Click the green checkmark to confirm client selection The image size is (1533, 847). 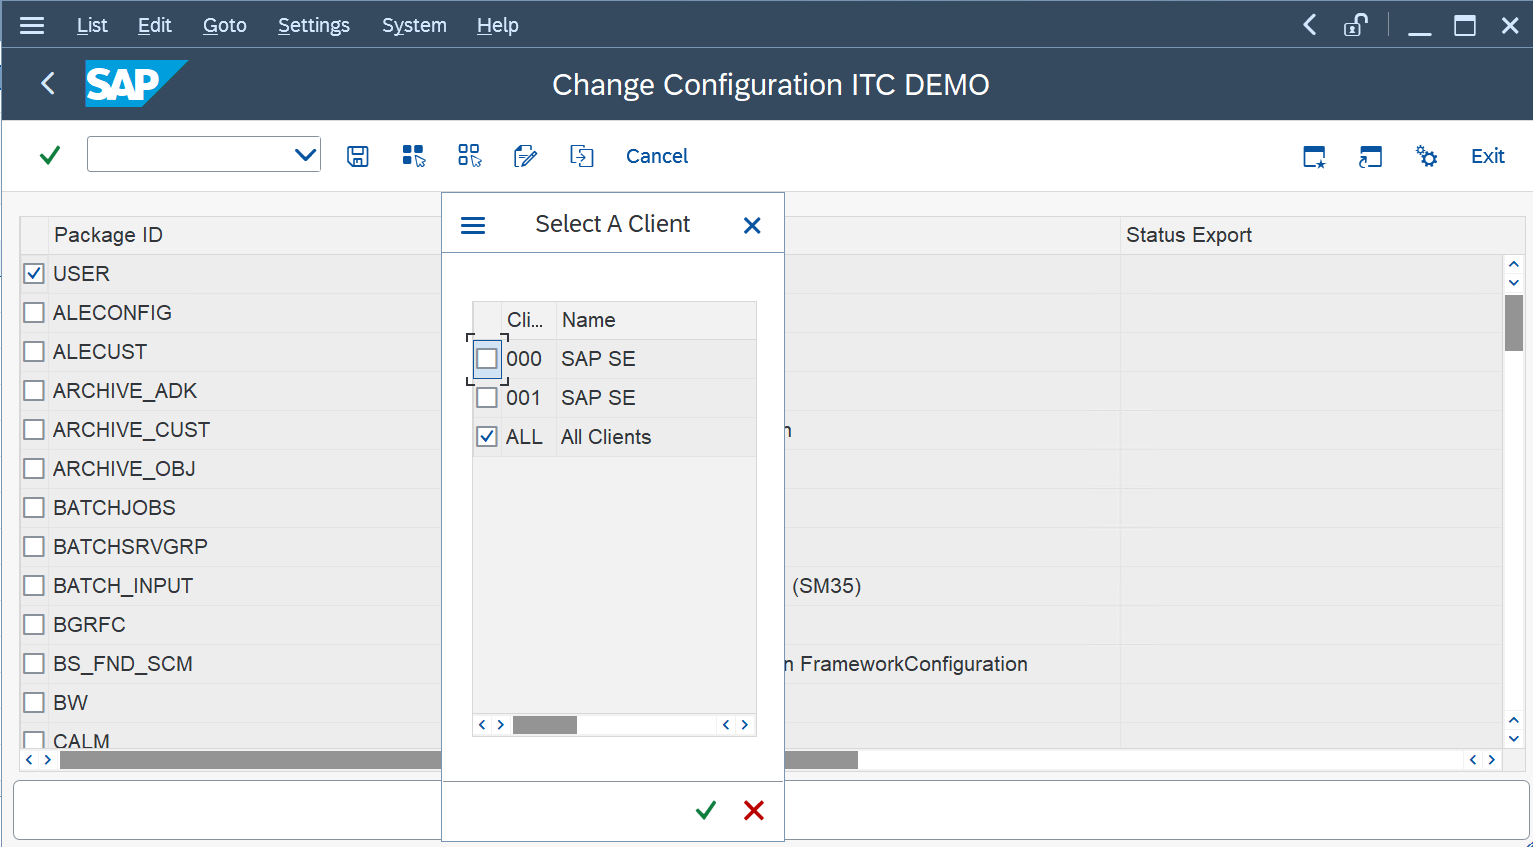point(706,810)
